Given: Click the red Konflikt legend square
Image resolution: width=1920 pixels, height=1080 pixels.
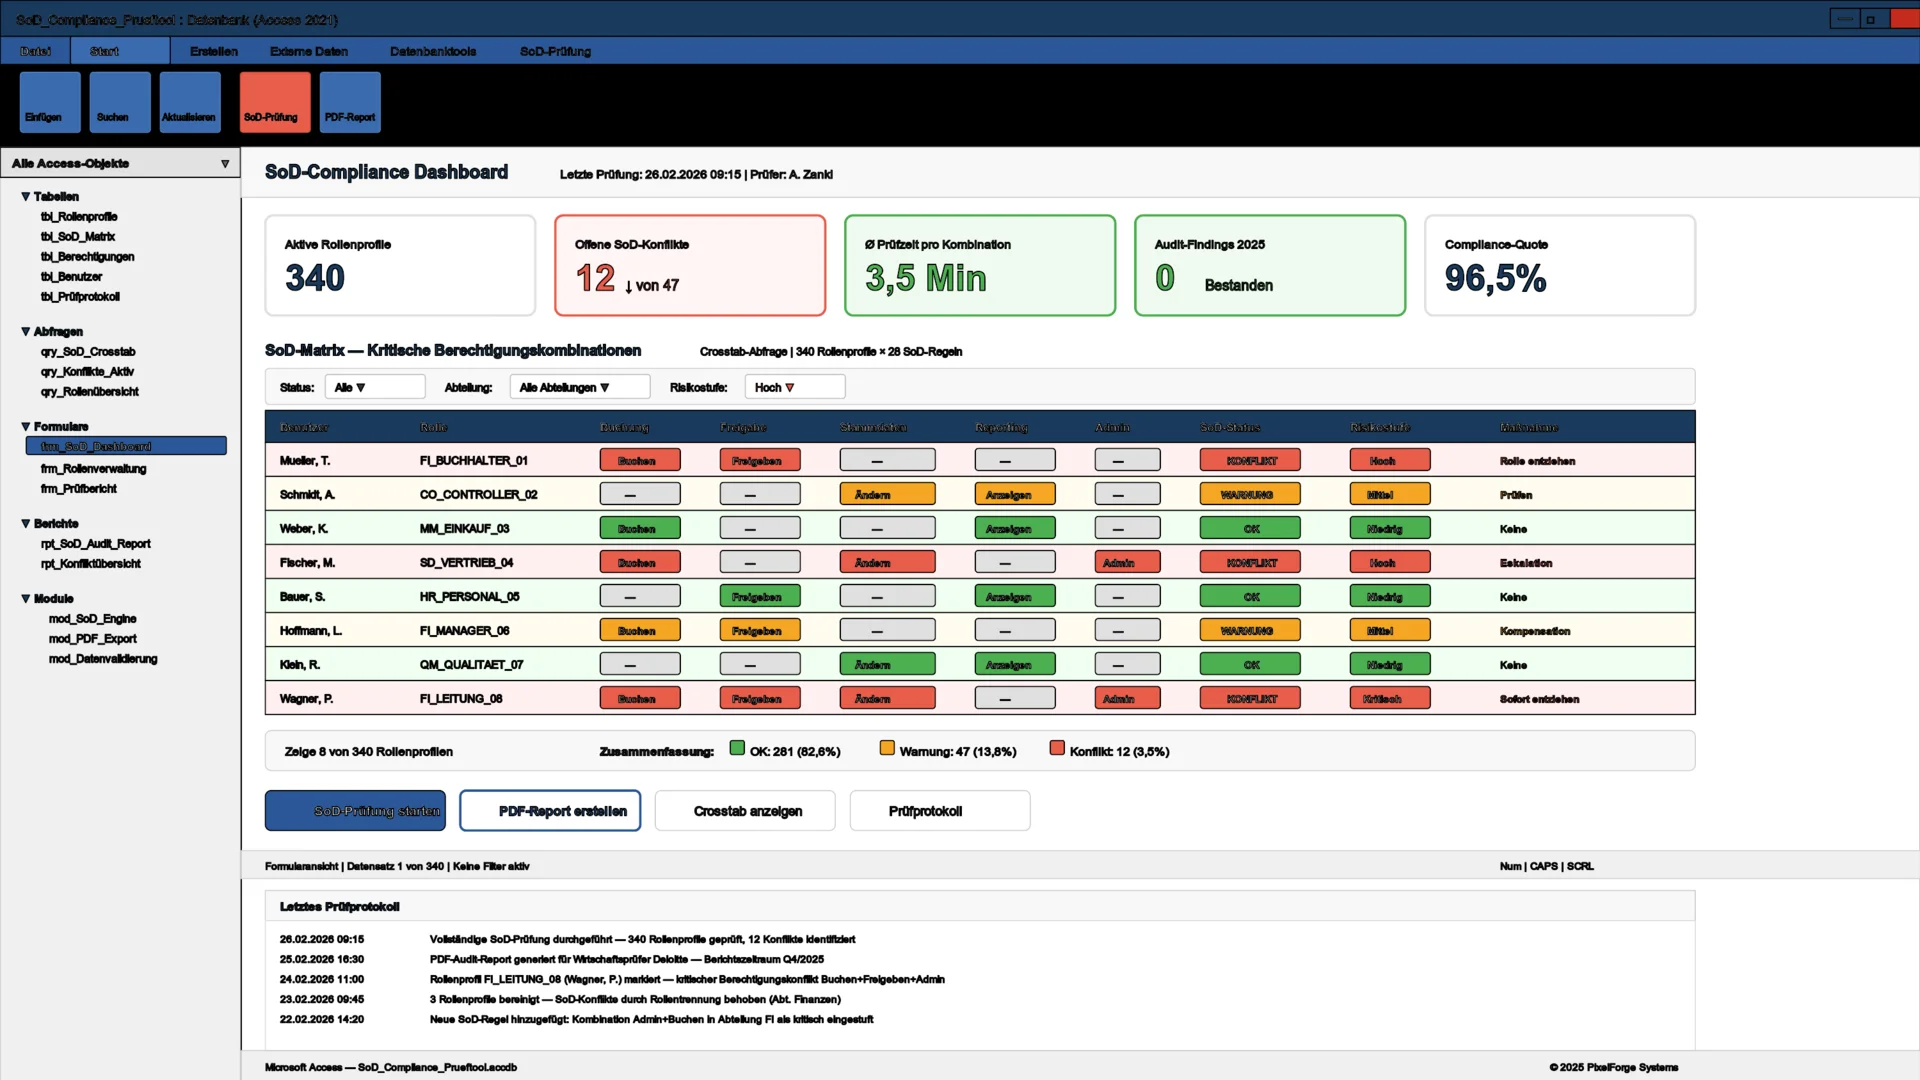Looking at the screenshot, I should click(1056, 747).
